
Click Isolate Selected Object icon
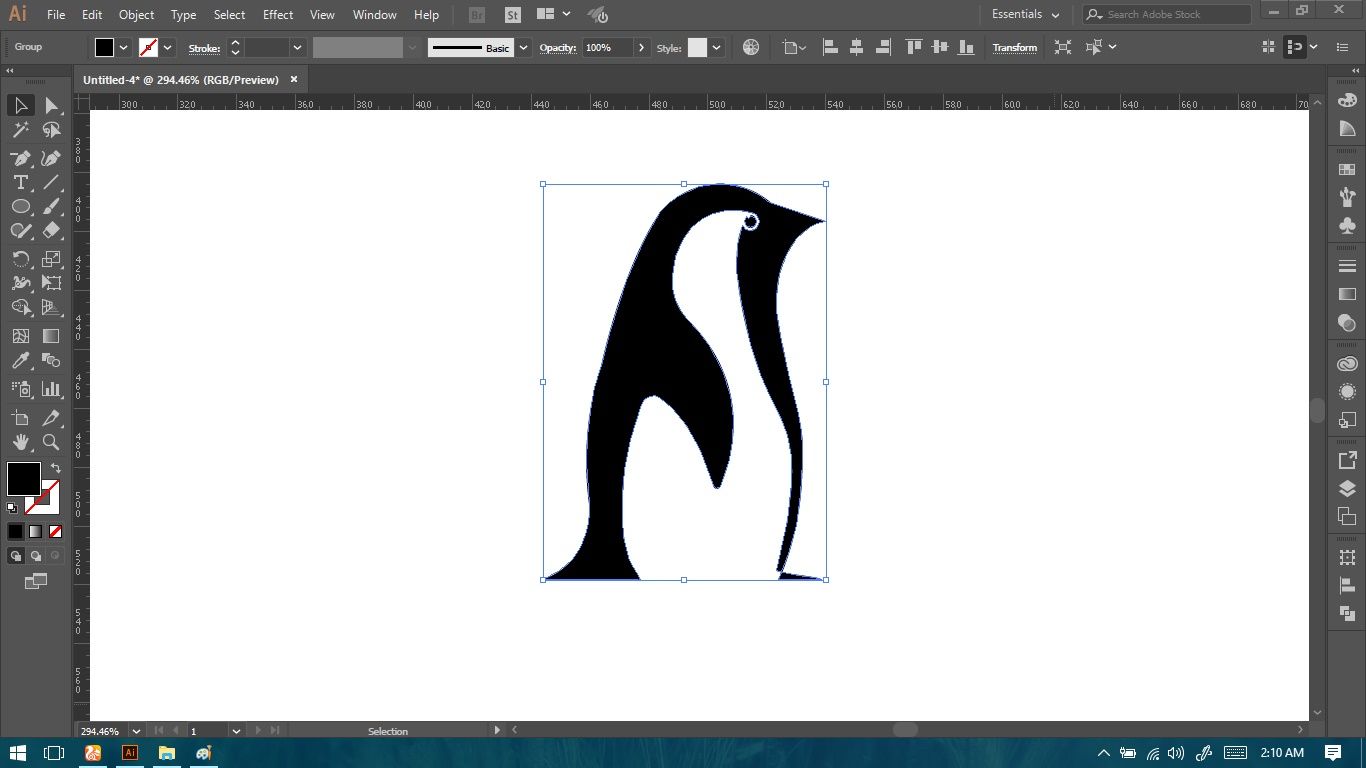pos(1062,47)
